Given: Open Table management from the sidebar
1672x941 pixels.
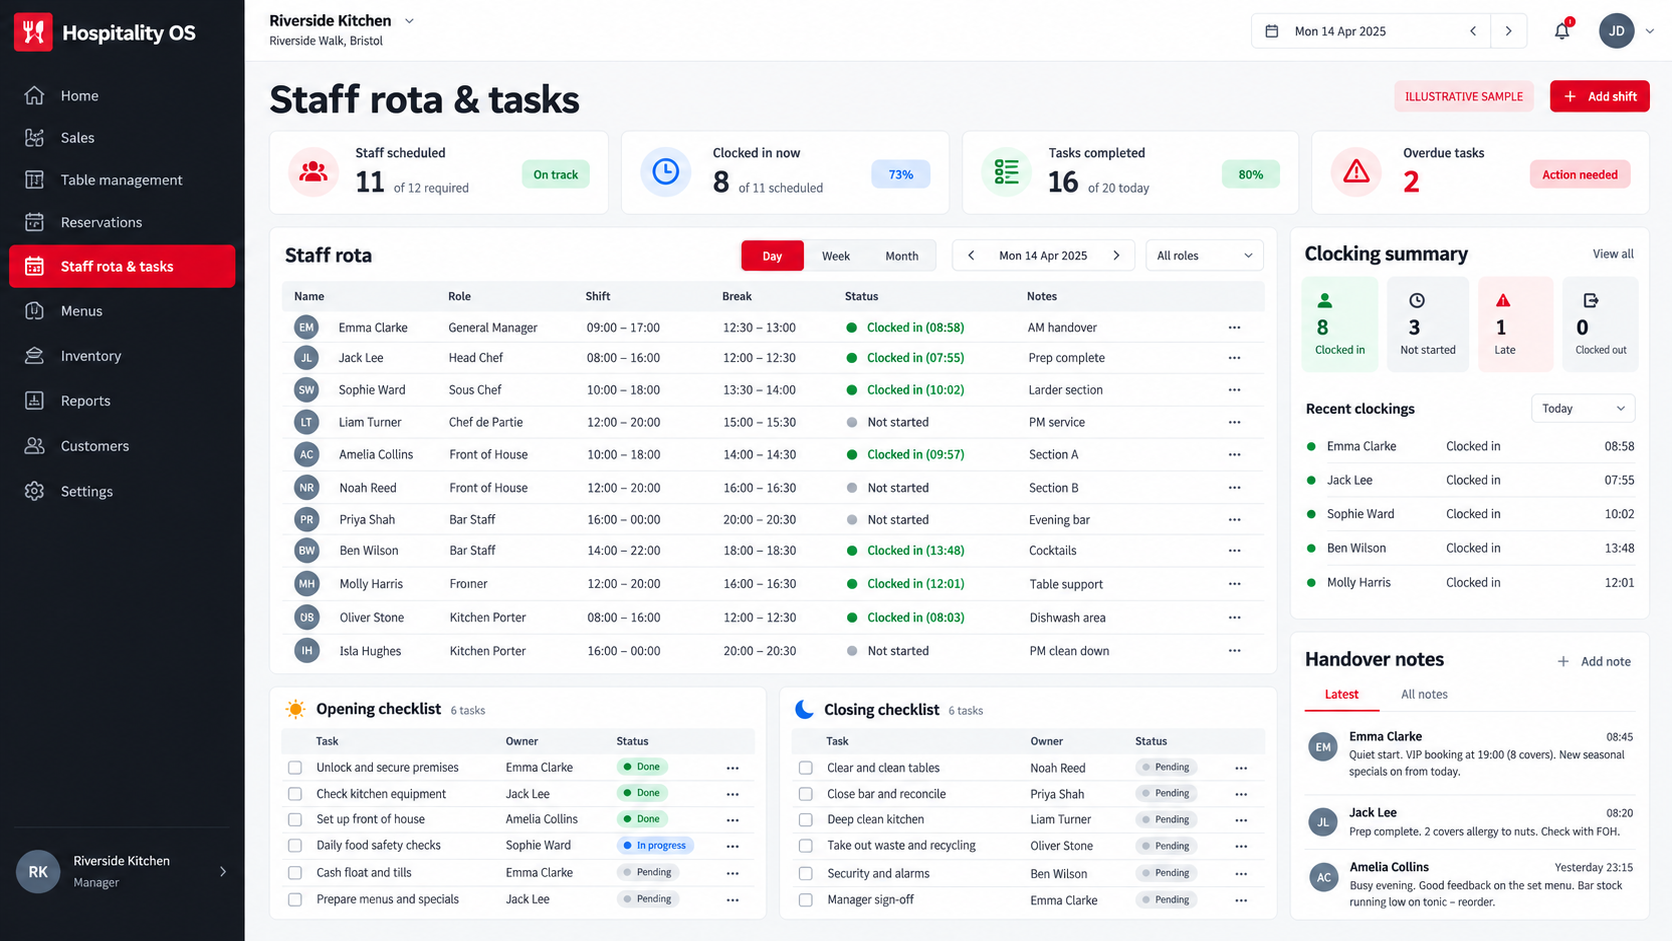Looking at the screenshot, I should point(122,180).
